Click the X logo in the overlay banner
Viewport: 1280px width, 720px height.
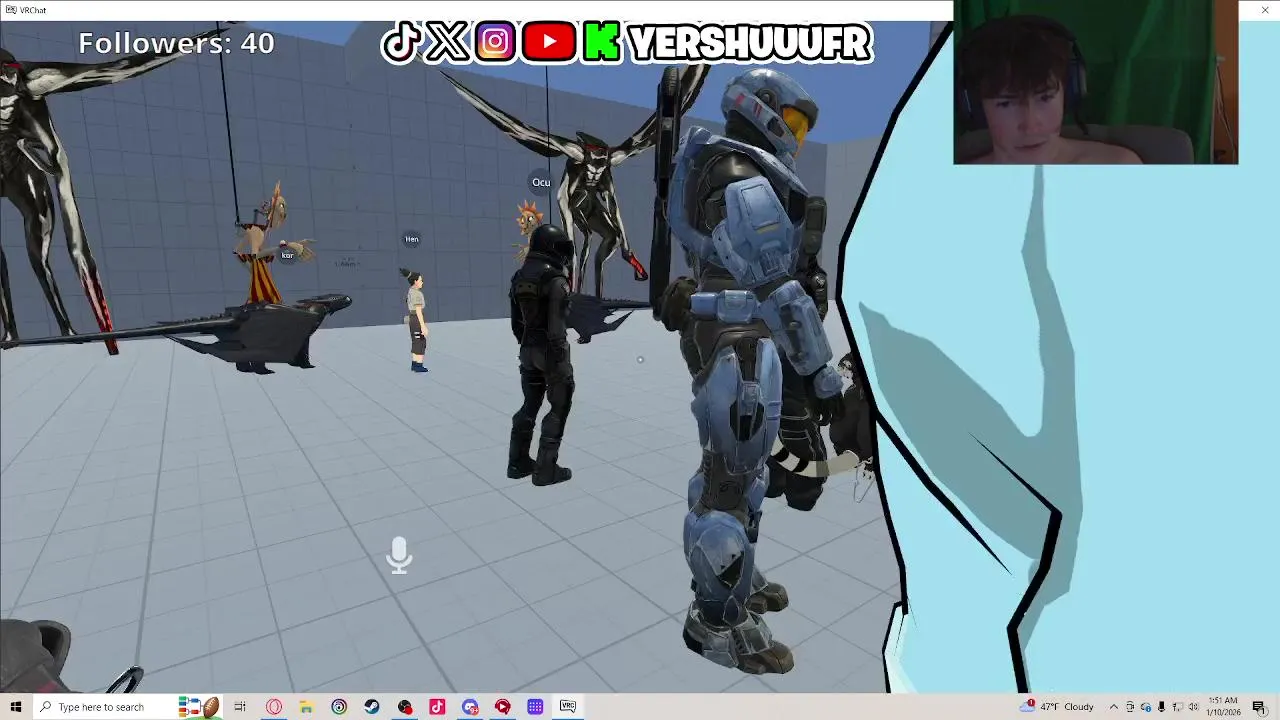[x=447, y=43]
